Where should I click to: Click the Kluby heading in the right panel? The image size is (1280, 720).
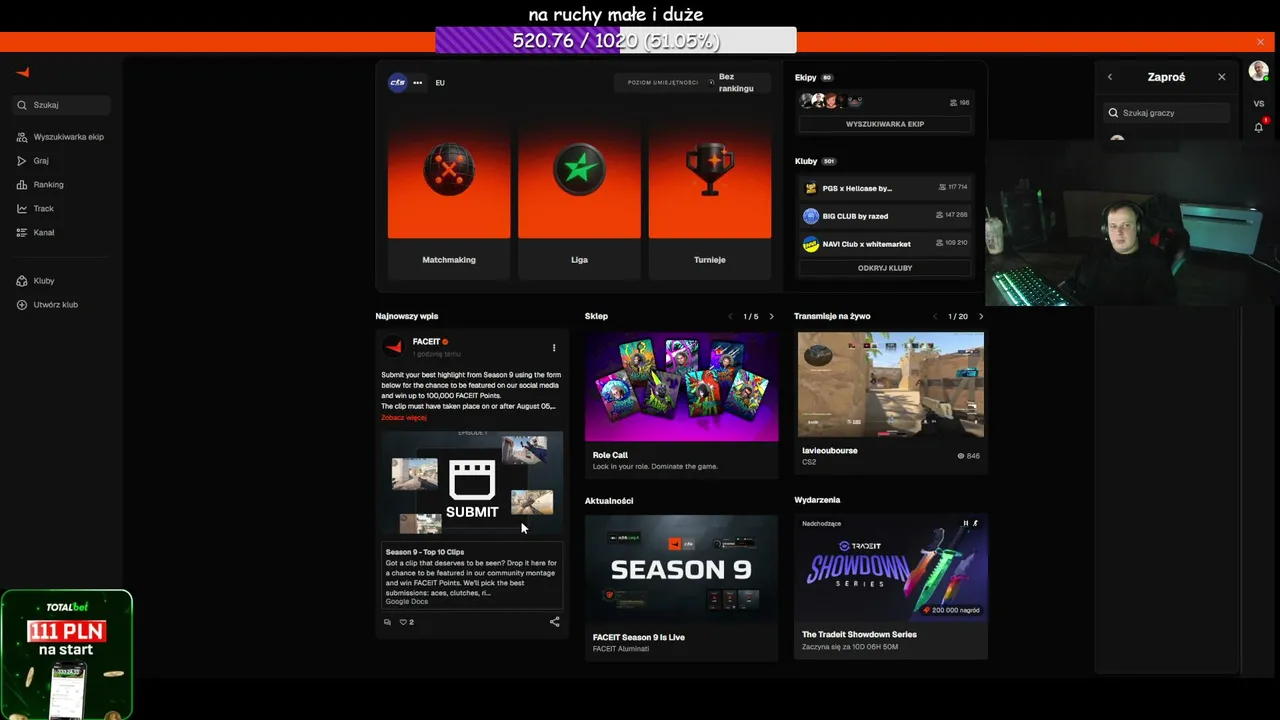[806, 161]
